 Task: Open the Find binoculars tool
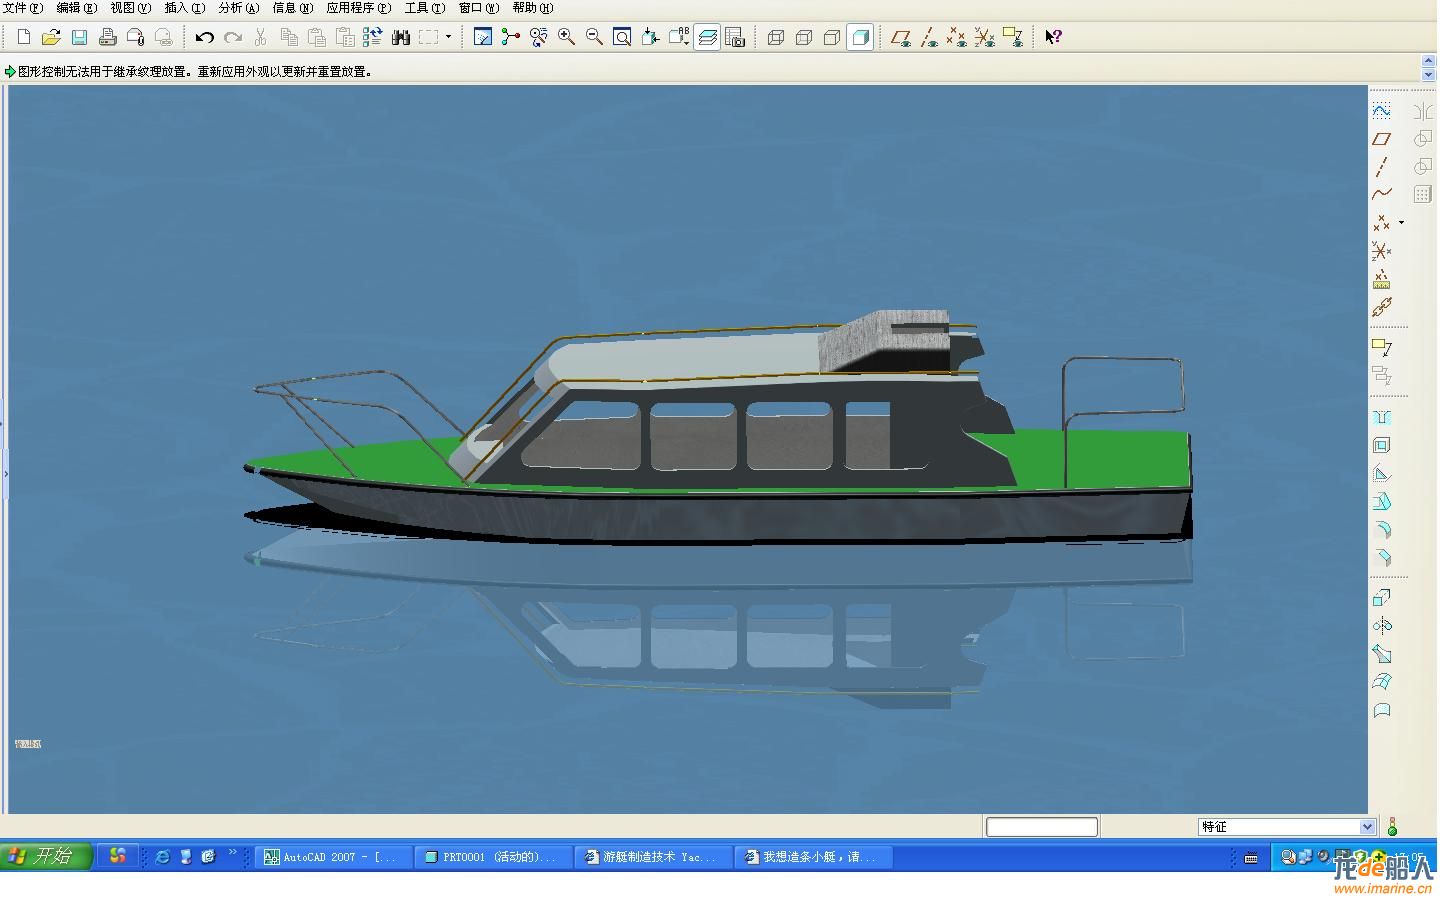(x=401, y=37)
